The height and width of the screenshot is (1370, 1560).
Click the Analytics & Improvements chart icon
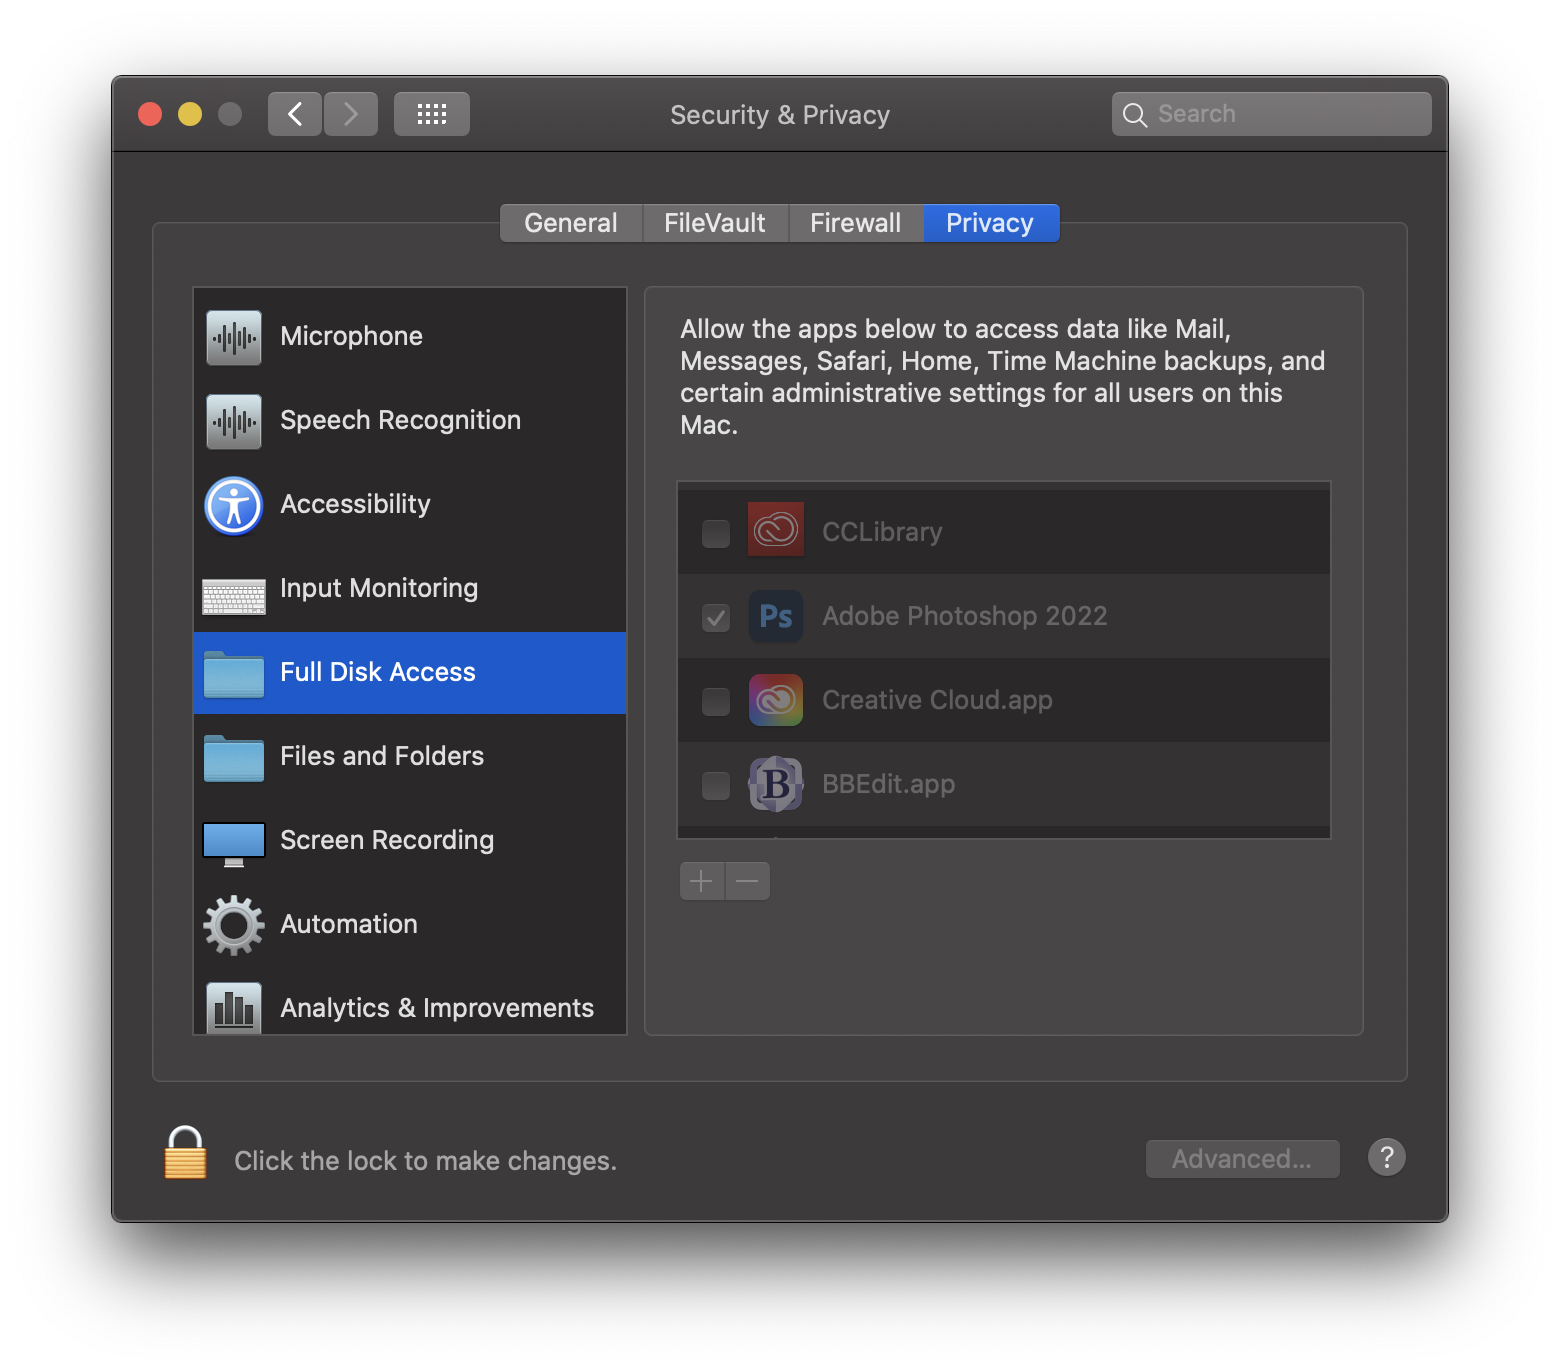point(232,1009)
